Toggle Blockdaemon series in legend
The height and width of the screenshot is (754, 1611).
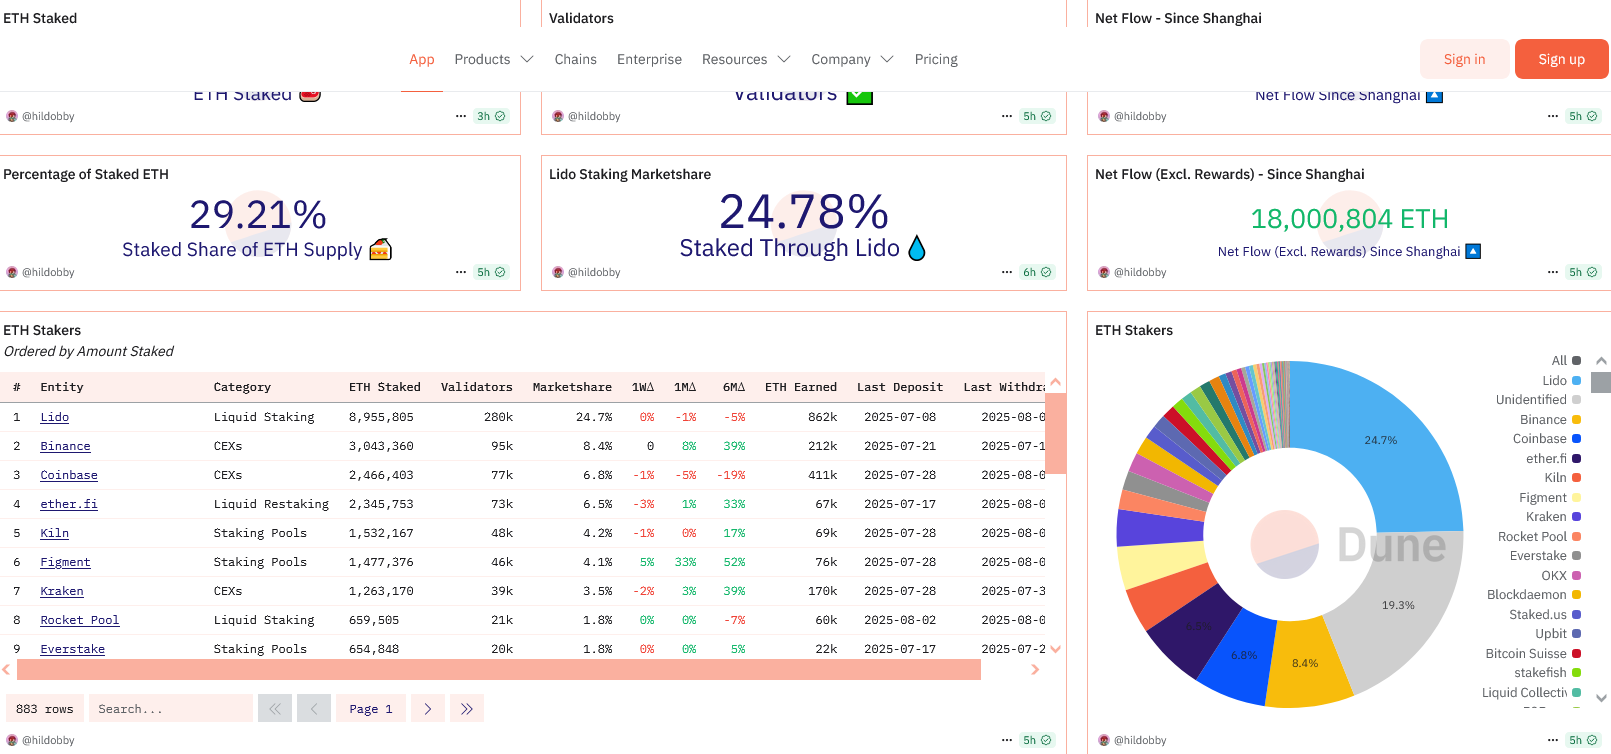coord(1534,594)
